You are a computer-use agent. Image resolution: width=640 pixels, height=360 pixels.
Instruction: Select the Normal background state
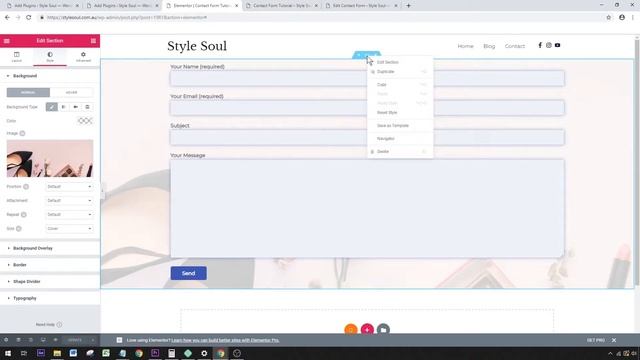(x=28, y=92)
